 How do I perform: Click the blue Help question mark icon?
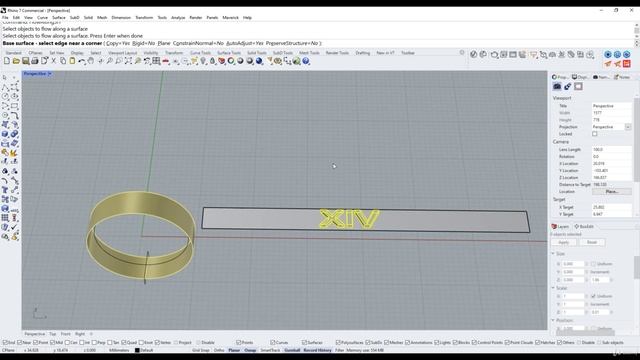(306, 61)
